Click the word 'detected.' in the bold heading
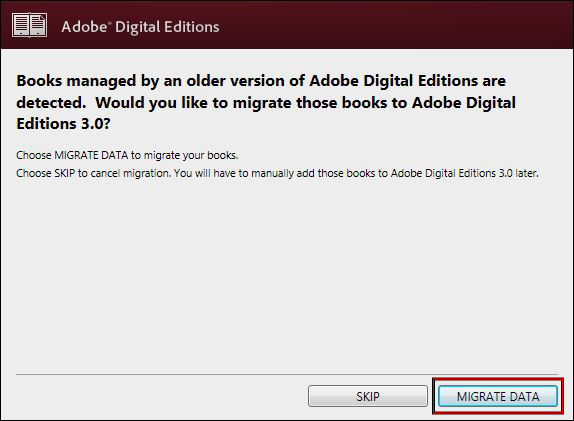The image size is (574, 421). (51, 103)
